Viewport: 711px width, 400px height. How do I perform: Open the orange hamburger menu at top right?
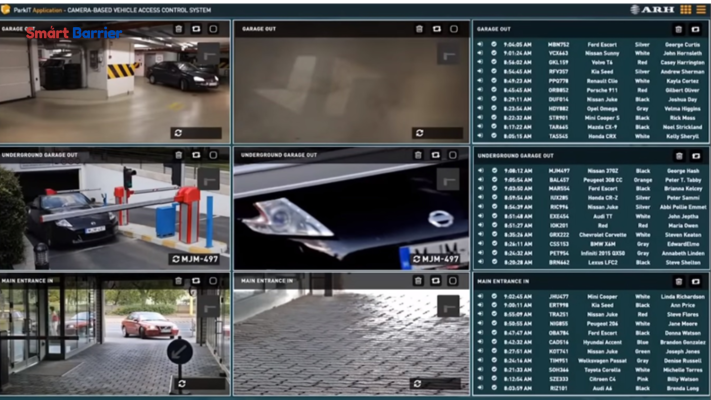point(700,9)
